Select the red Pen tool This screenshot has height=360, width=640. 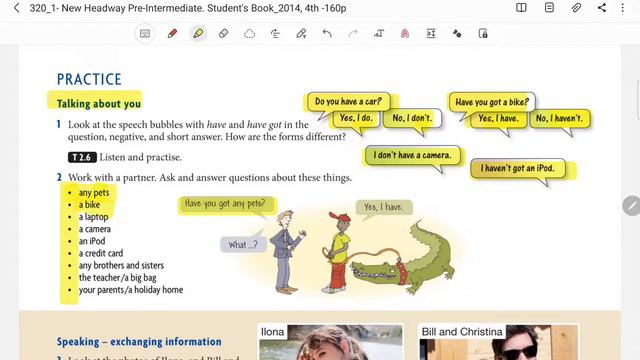[x=172, y=33]
